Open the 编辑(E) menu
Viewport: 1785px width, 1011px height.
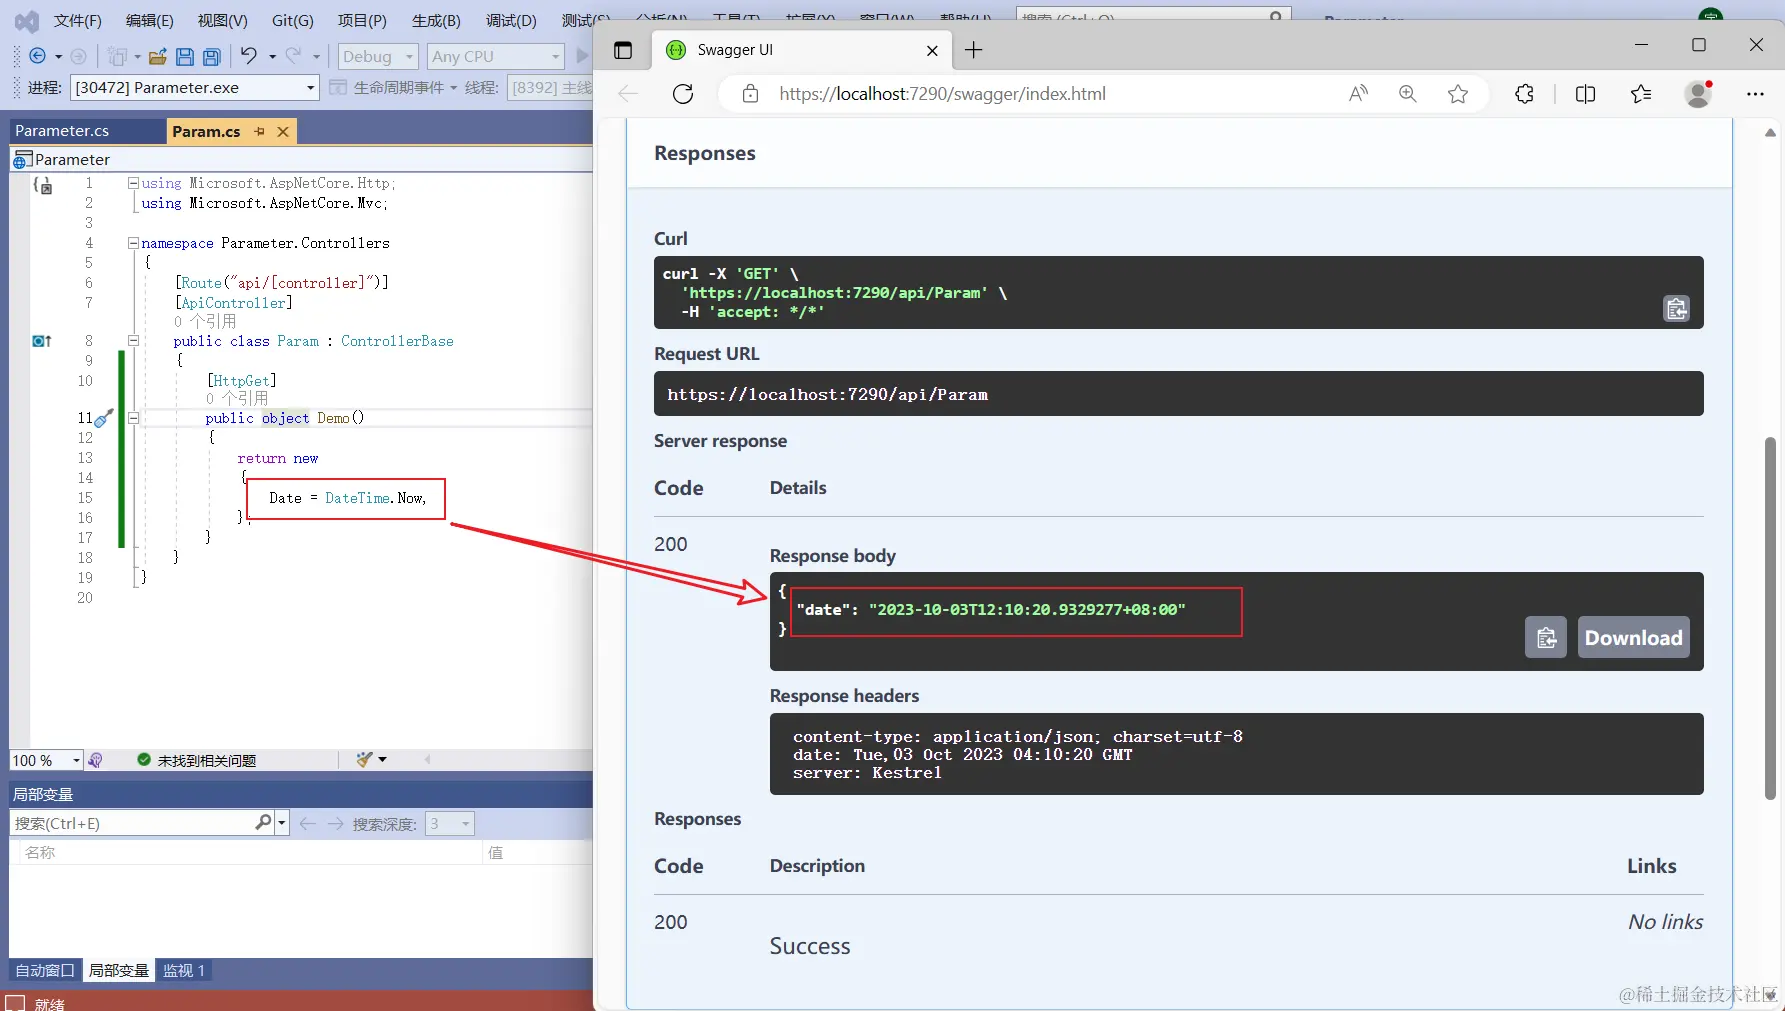click(x=149, y=20)
